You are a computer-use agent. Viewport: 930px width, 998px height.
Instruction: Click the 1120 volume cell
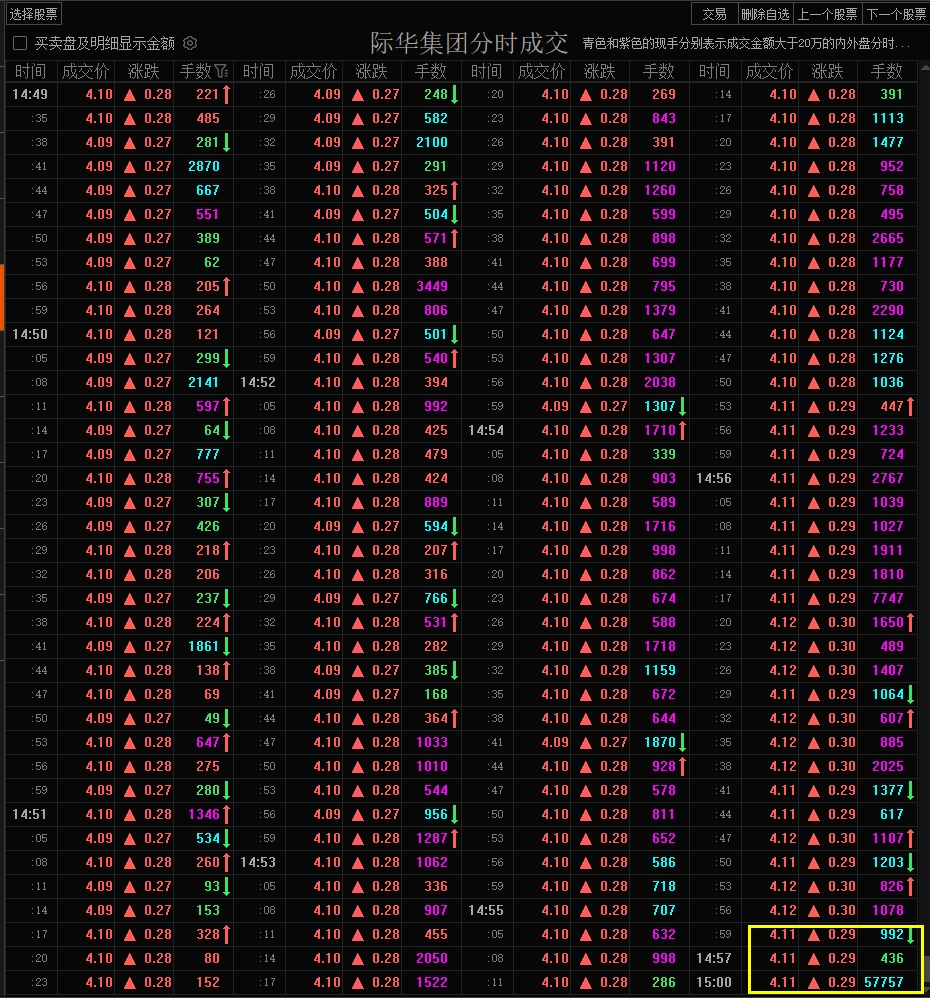(x=659, y=166)
